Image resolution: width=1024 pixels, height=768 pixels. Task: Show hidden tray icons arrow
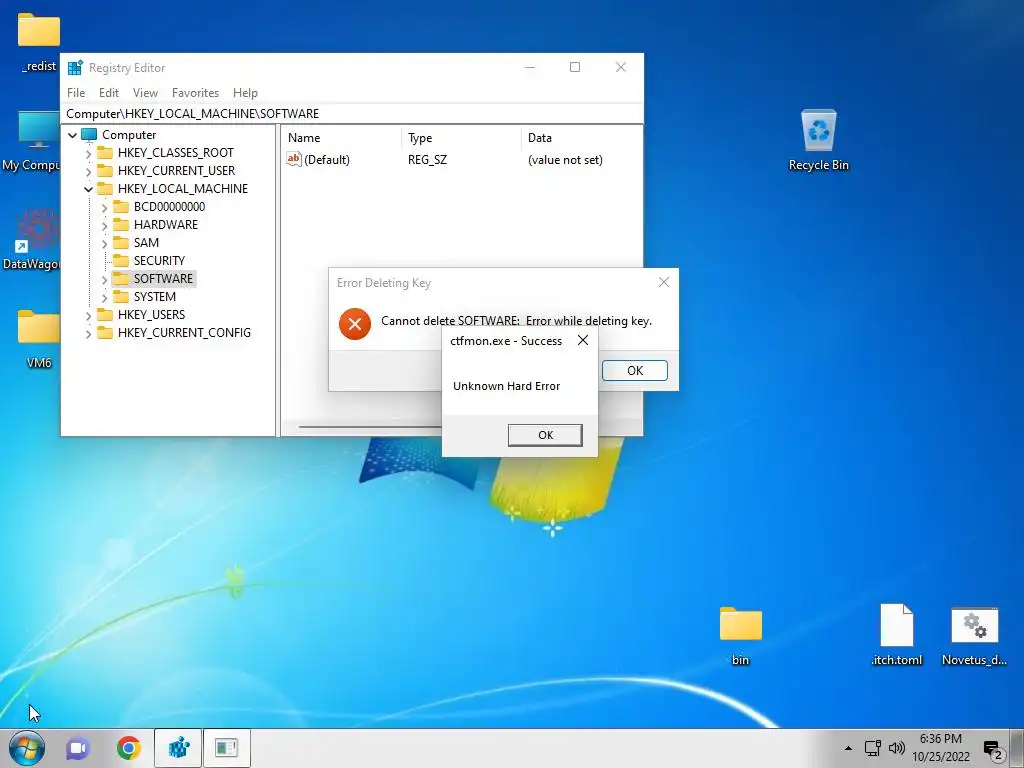[x=848, y=748]
